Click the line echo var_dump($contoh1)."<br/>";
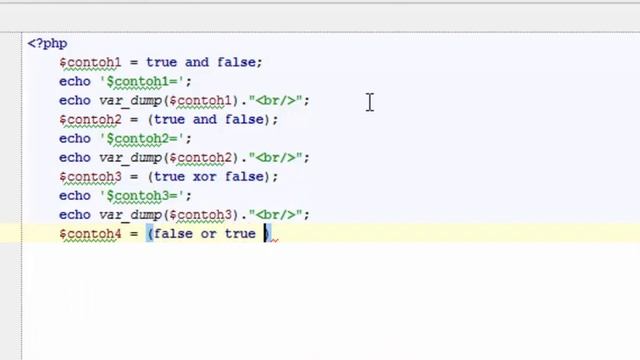640x360 pixels. tap(184, 100)
